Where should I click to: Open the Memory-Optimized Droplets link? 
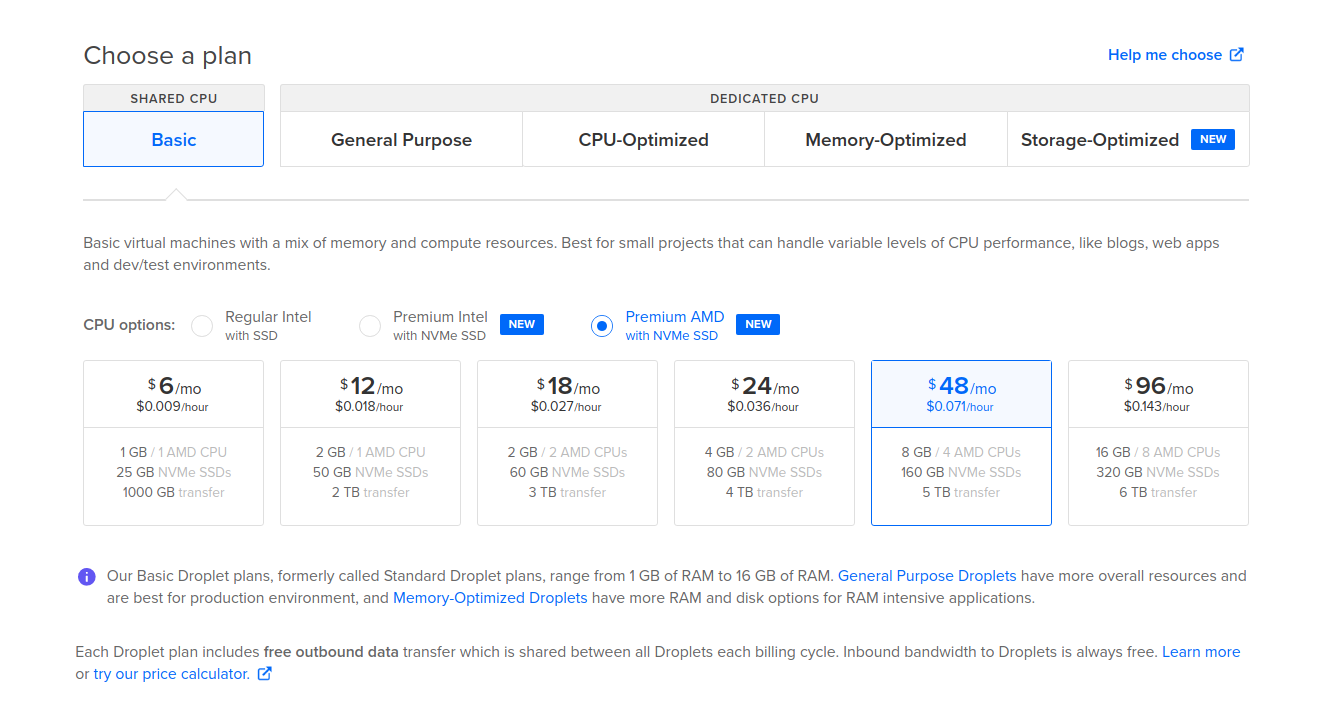pos(490,598)
